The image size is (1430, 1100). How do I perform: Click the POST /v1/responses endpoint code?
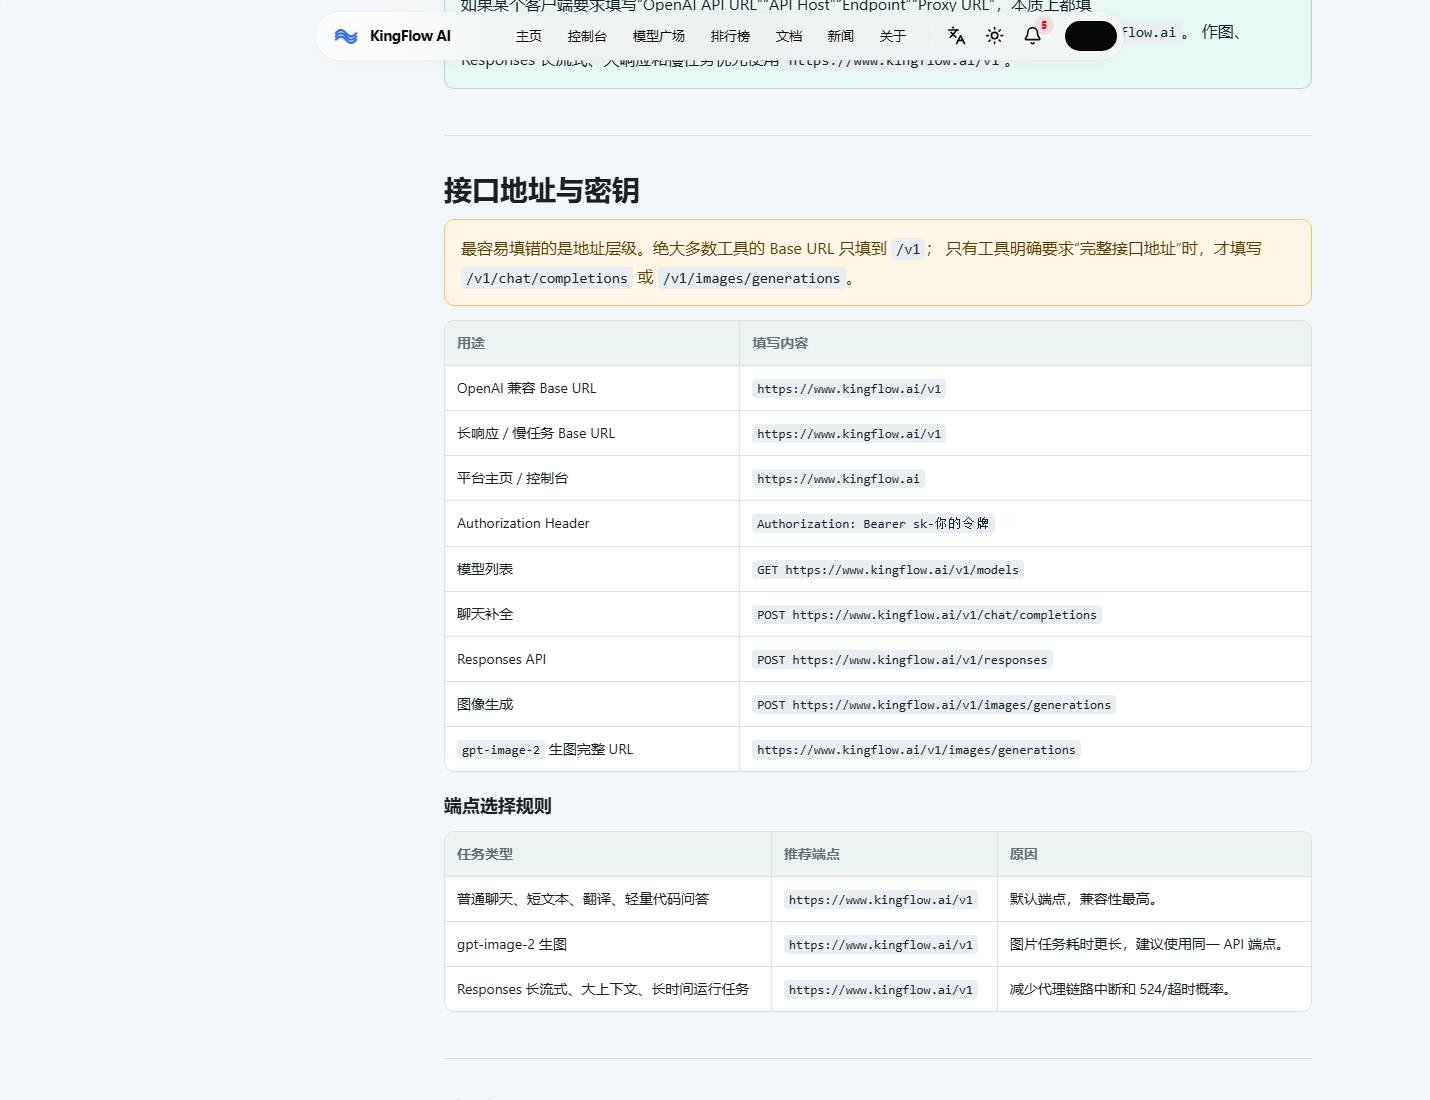coord(902,660)
